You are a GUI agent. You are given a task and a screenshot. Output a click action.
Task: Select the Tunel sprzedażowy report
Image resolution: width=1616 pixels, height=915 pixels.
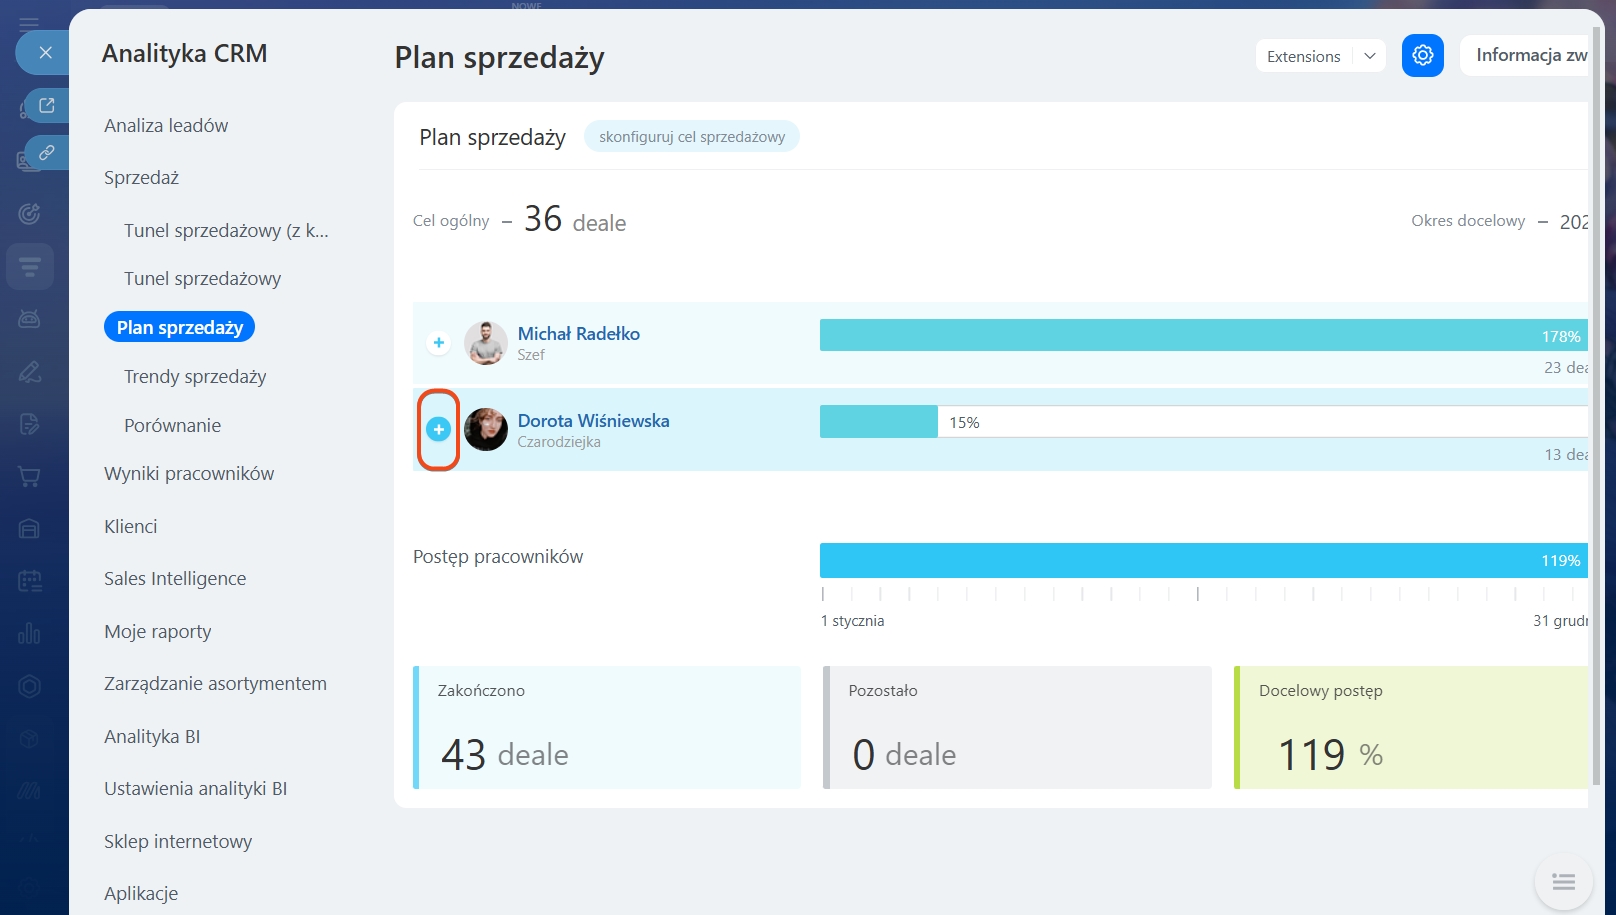tap(202, 279)
